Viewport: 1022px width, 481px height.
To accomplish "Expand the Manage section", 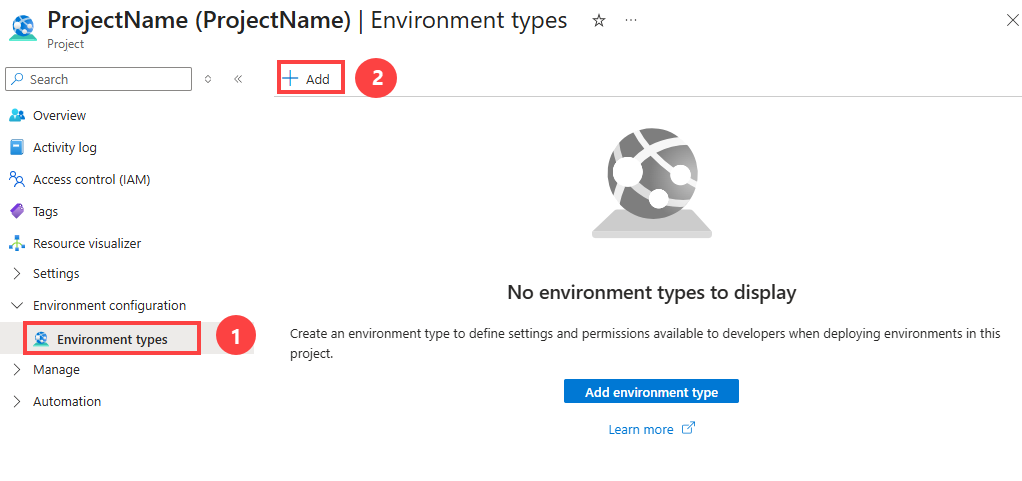I will pos(16,369).
